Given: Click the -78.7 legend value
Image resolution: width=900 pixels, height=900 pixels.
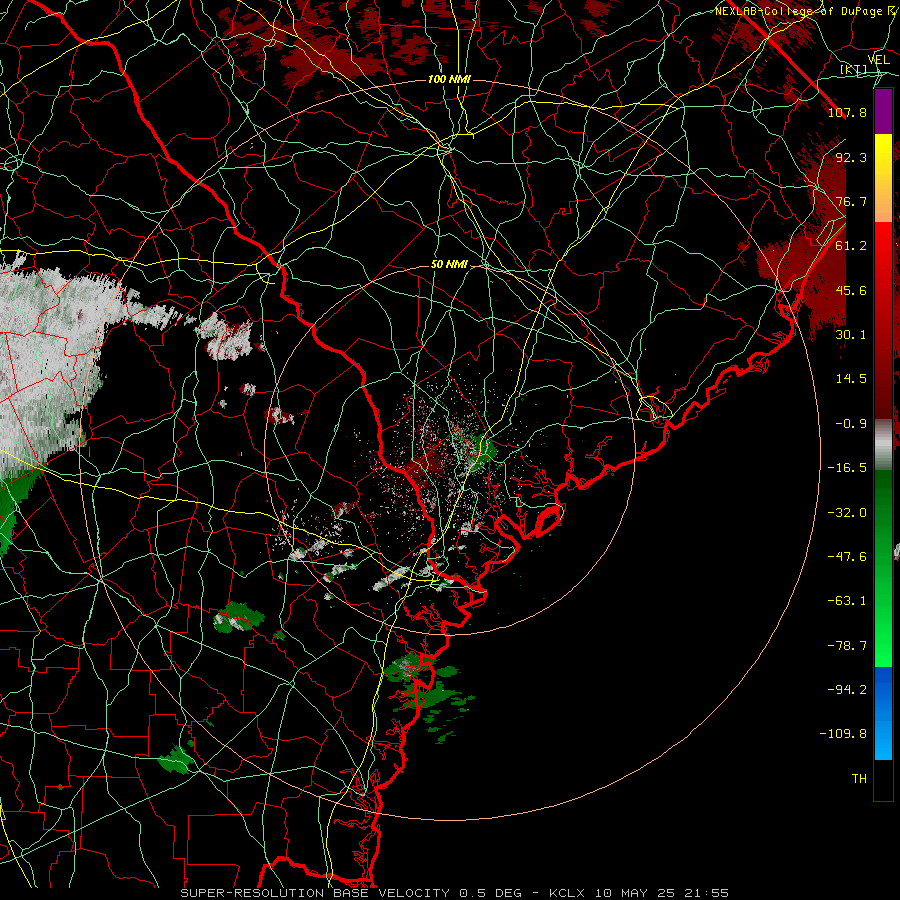Looking at the screenshot, I should click(847, 646).
